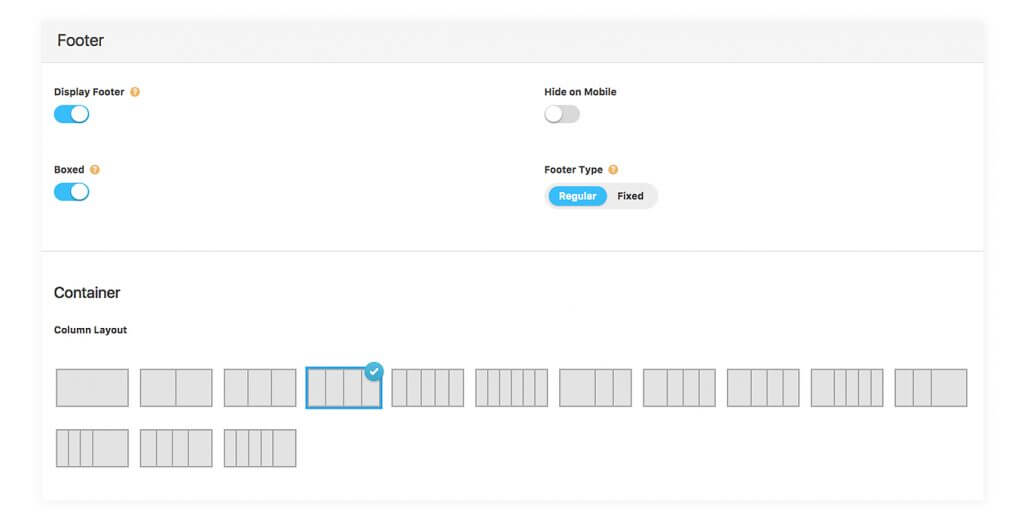Click help icon beside Boxed label
The height and width of the screenshot is (521, 1024).
95,170
